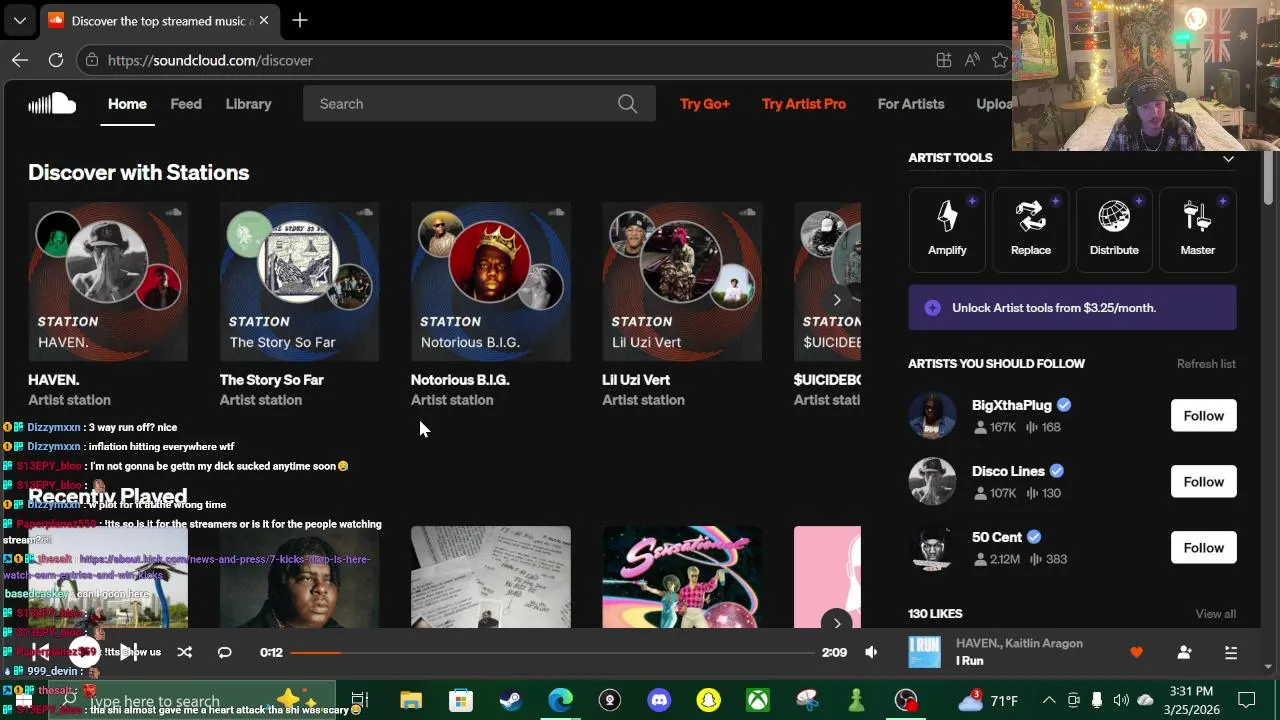Open the BigXthaPlug profile avatar

pyautogui.click(x=932, y=416)
